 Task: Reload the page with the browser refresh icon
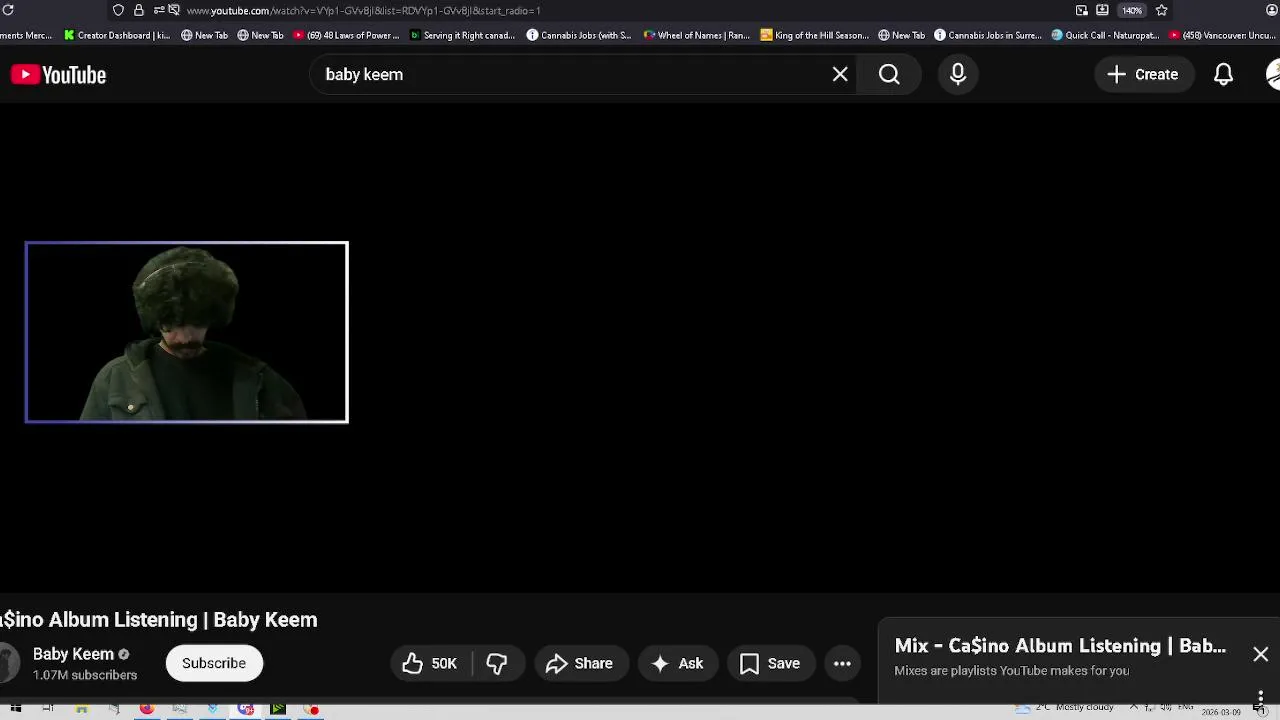tap(8, 10)
